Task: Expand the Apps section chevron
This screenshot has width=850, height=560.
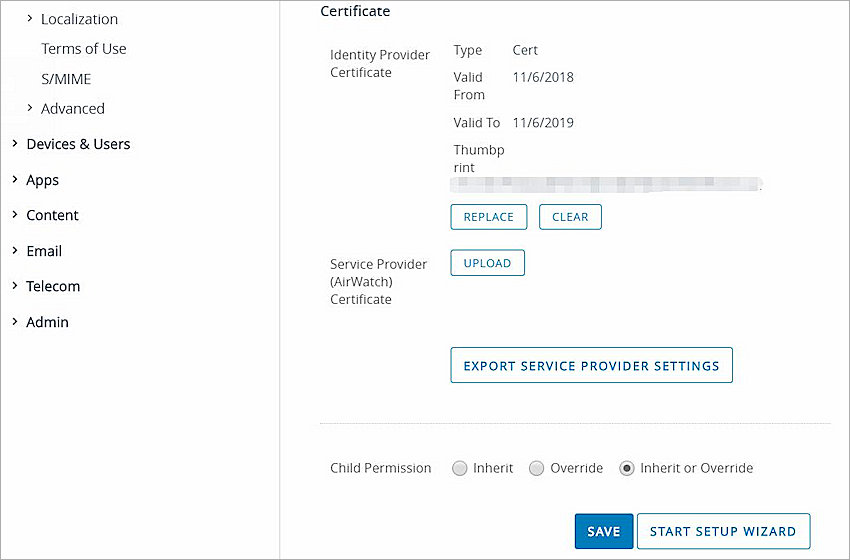Action: [x=15, y=180]
